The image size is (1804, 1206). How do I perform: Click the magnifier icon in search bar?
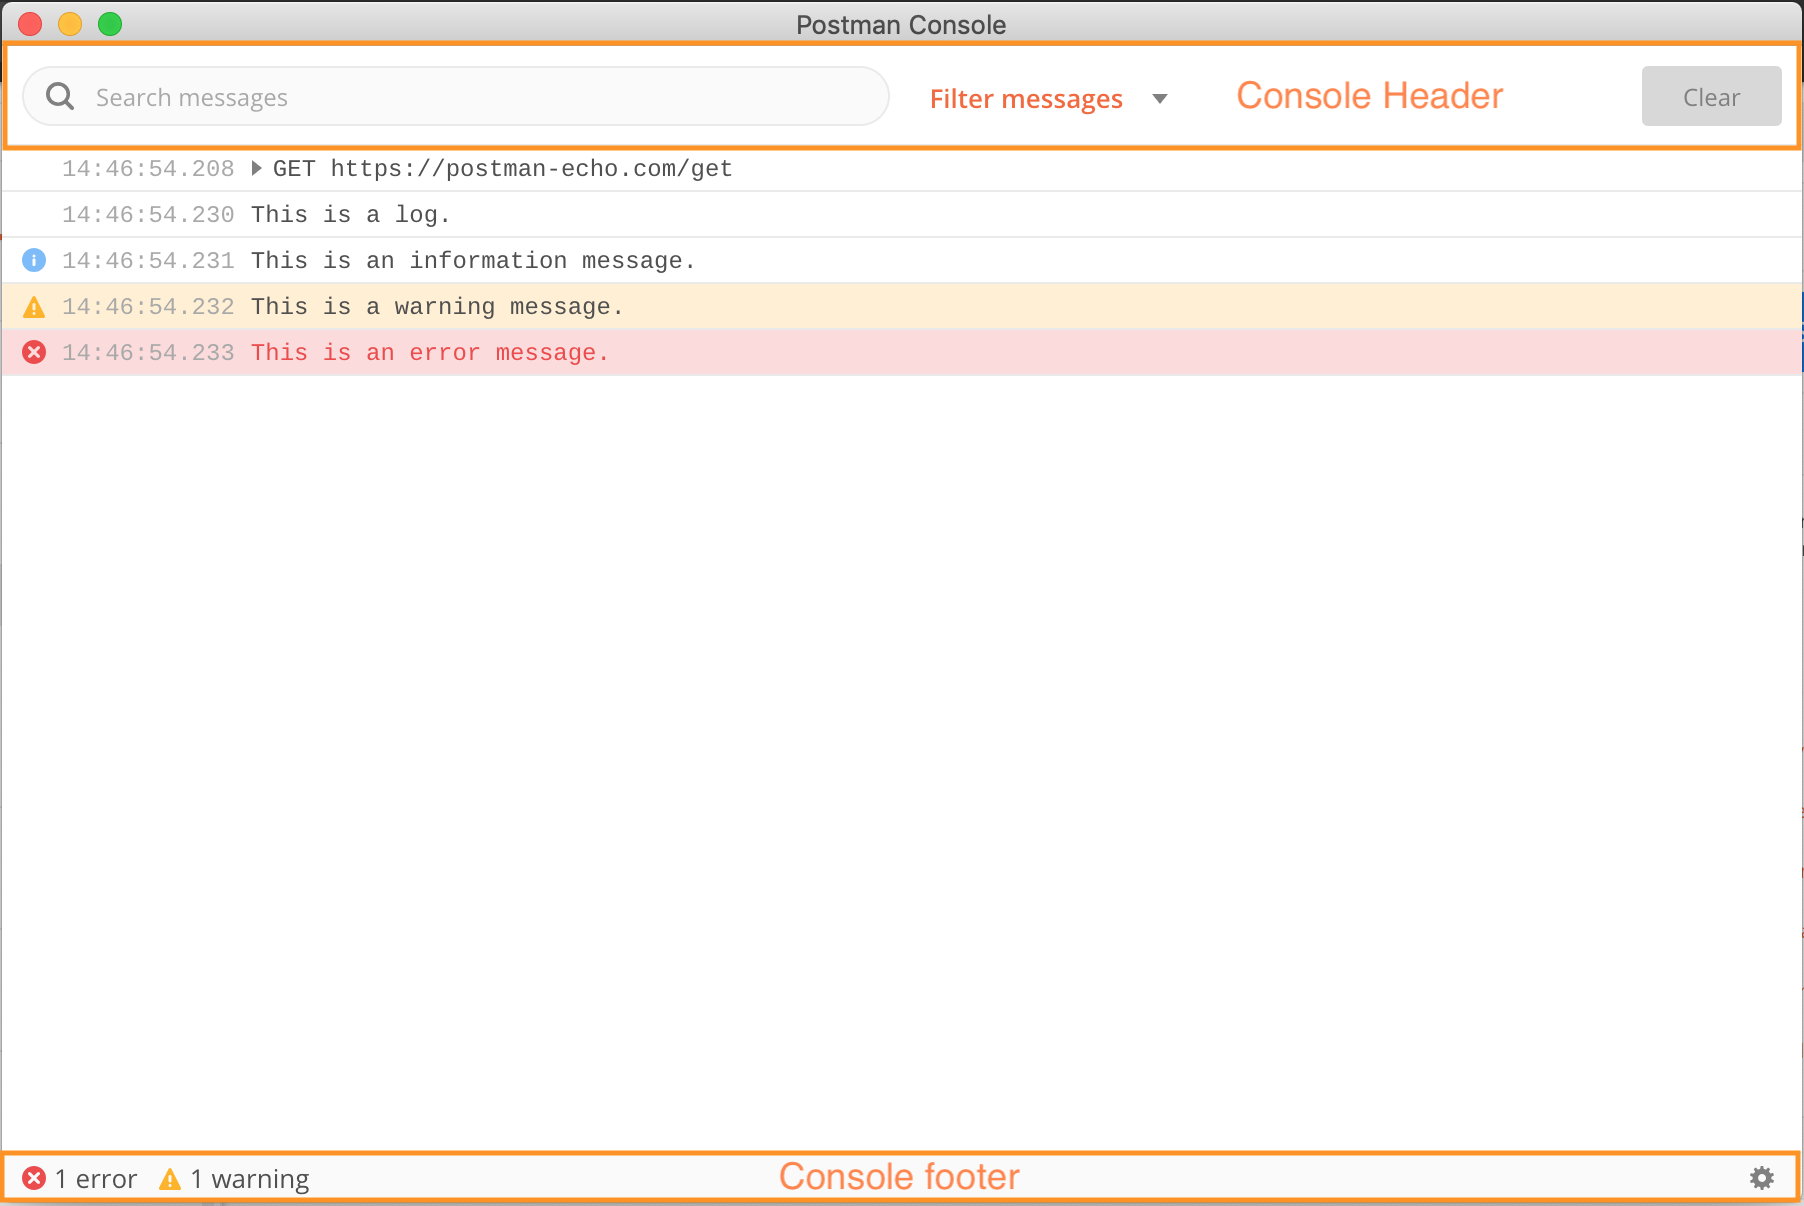60,97
